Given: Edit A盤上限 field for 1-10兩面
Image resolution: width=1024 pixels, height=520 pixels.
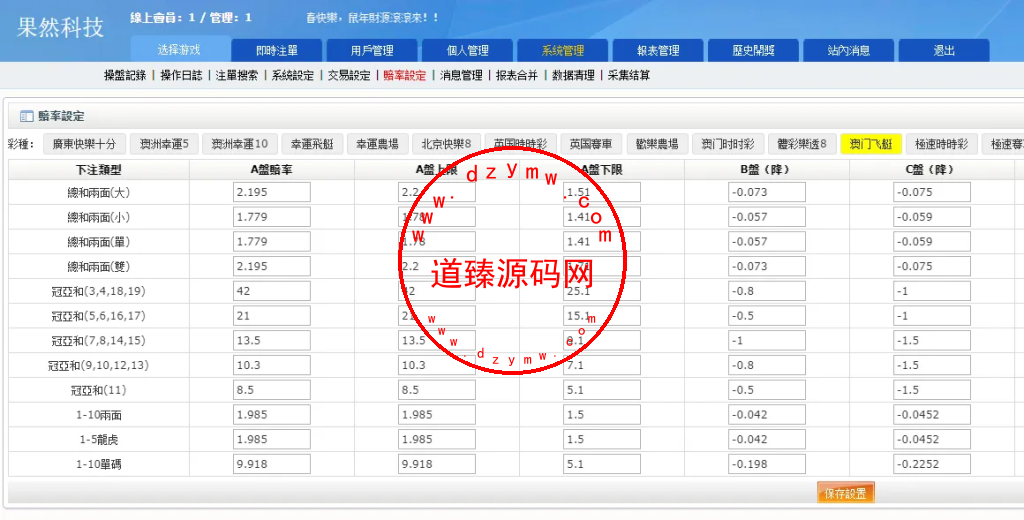Looking at the screenshot, I should pos(437,415).
